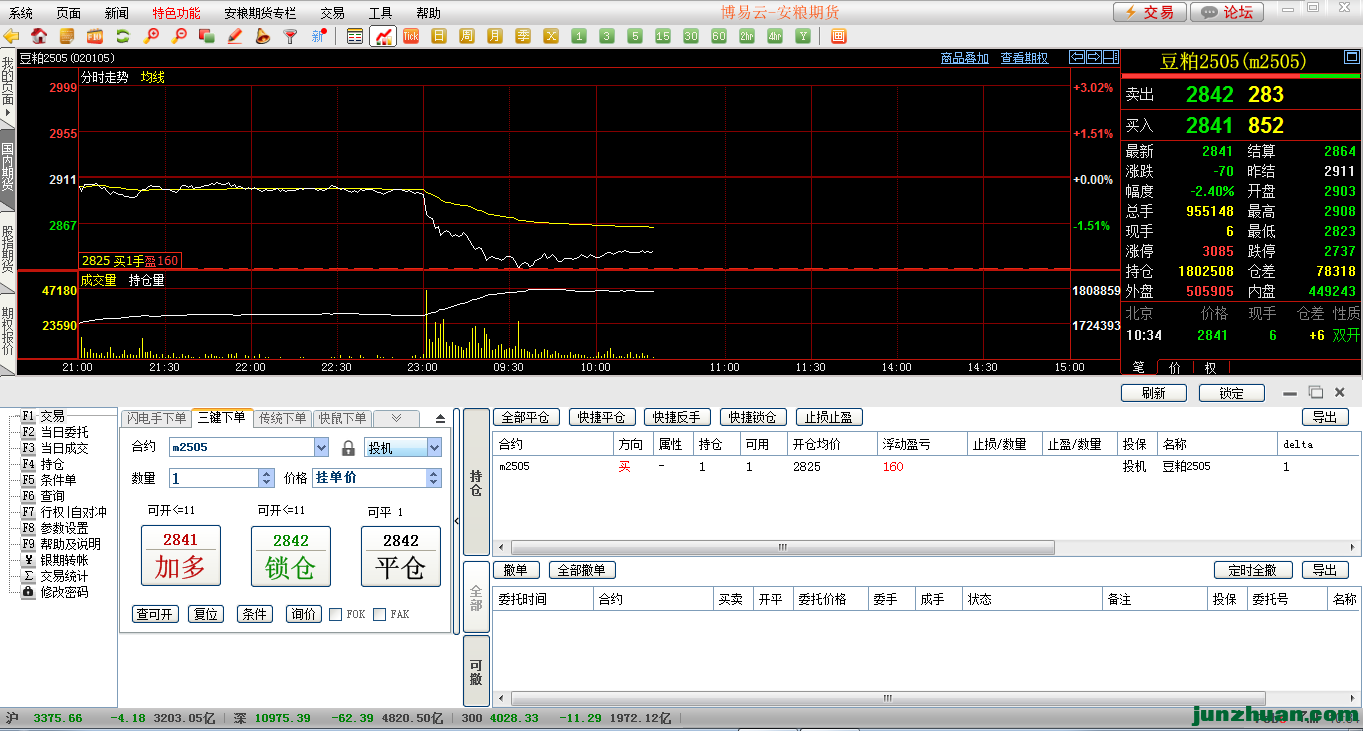Click the zoom-out magnifier toolbar icon
This screenshot has width=1363, height=731.
click(180, 36)
